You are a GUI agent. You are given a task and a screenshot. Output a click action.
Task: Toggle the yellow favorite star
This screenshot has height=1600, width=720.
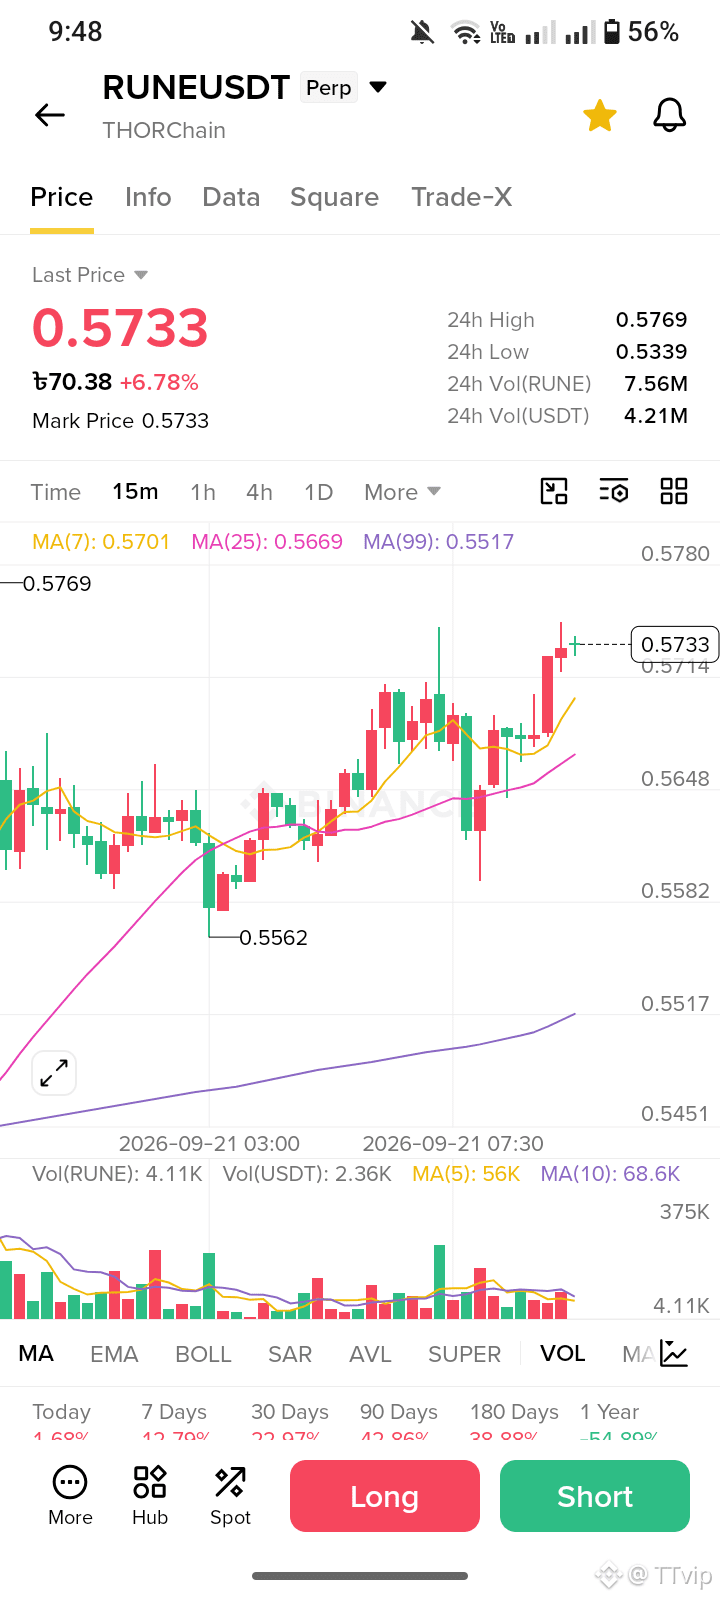pyautogui.click(x=600, y=115)
